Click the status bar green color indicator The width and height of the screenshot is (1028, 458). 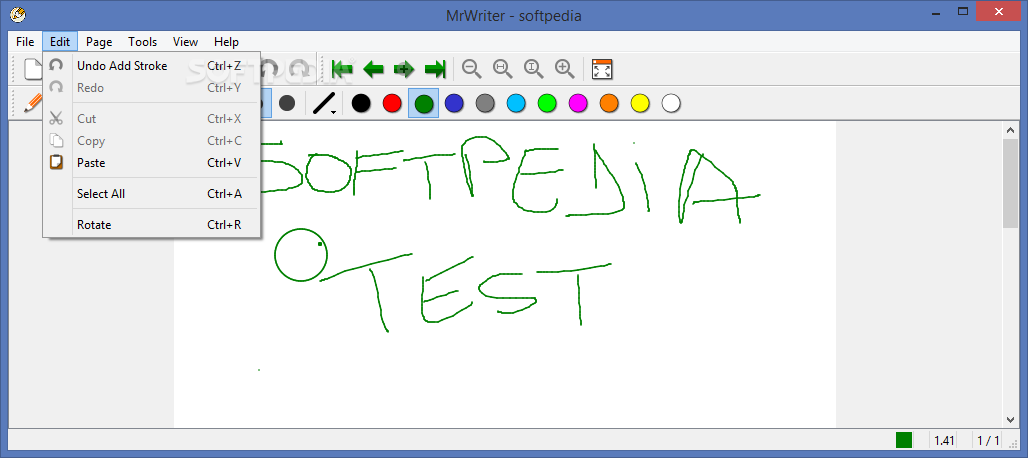pyautogui.click(x=904, y=440)
